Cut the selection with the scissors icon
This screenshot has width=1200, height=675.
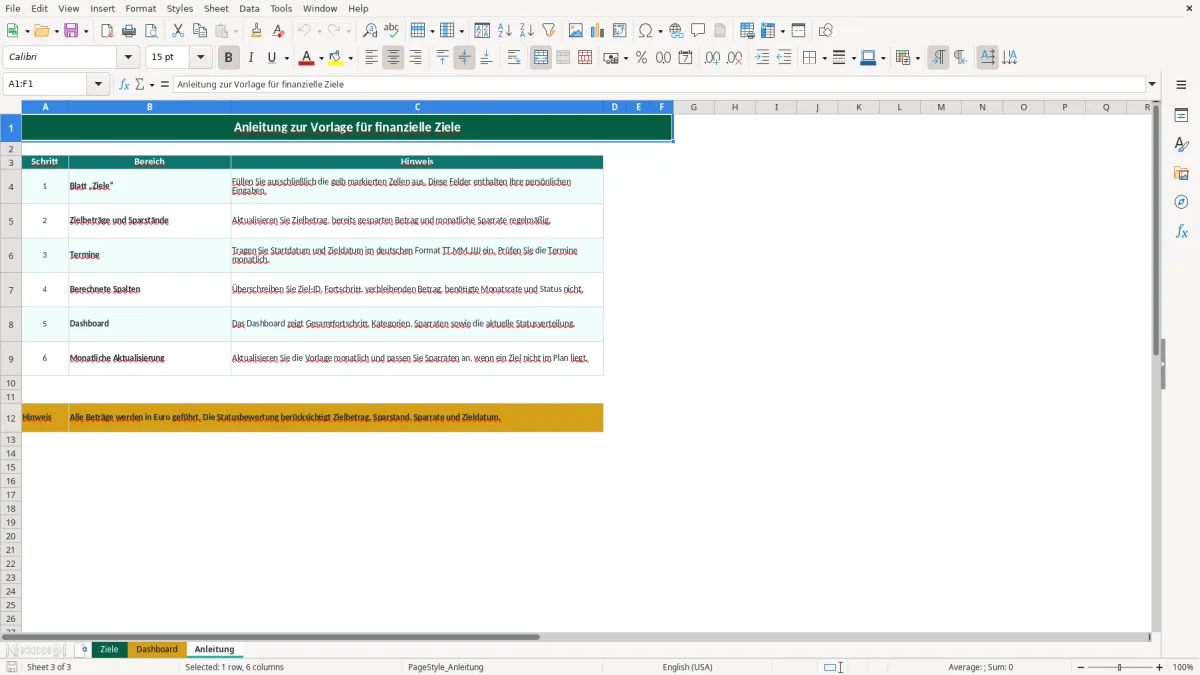point(178,31)
